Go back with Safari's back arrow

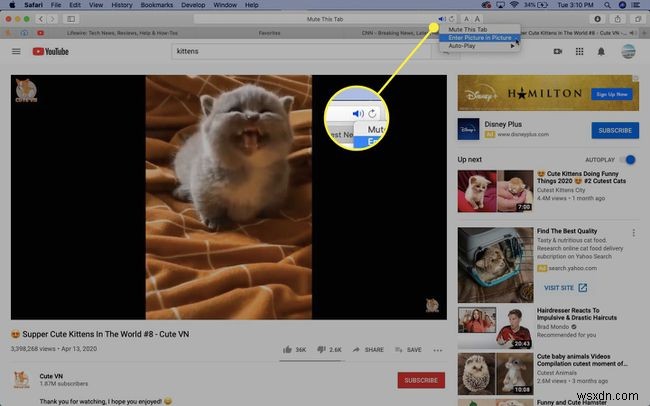click(x=41, y=19)
